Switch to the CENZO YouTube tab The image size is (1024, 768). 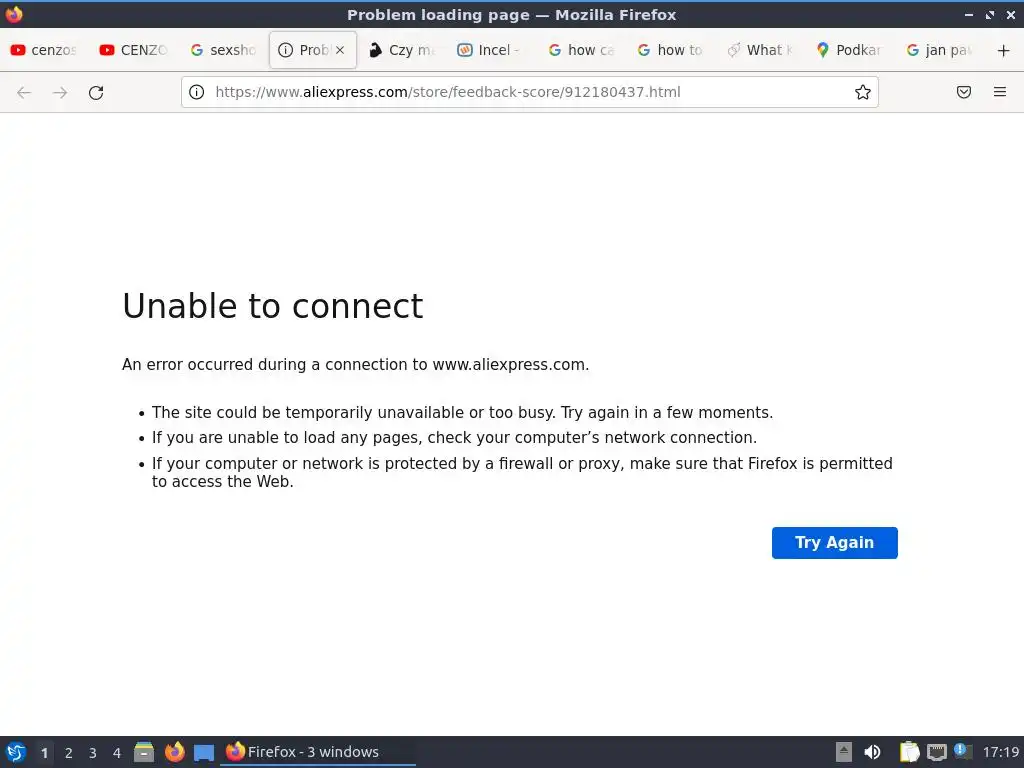click(x=134, y=50)
